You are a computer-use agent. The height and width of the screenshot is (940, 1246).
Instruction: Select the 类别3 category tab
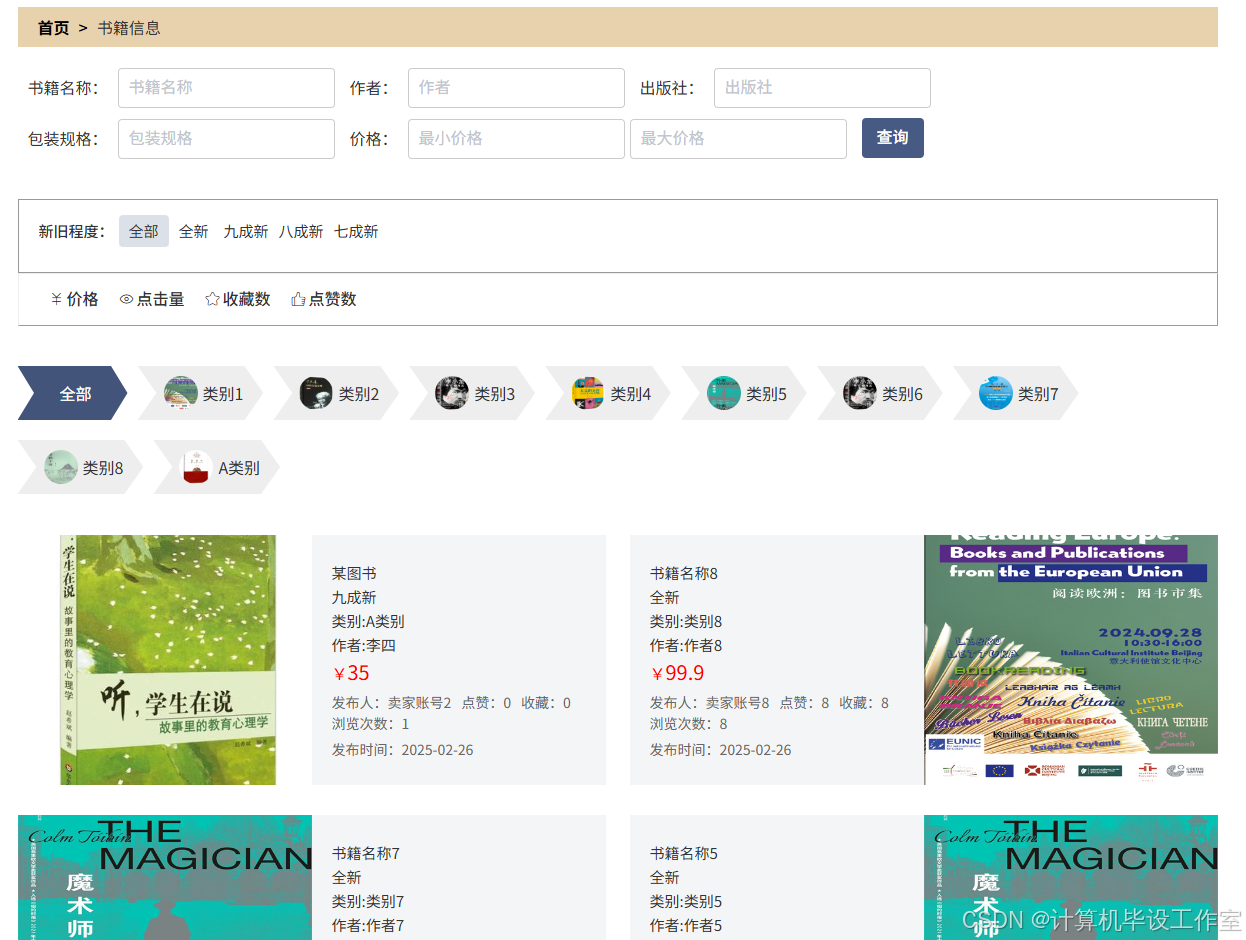pyautogui.click(x=472, y=393)
